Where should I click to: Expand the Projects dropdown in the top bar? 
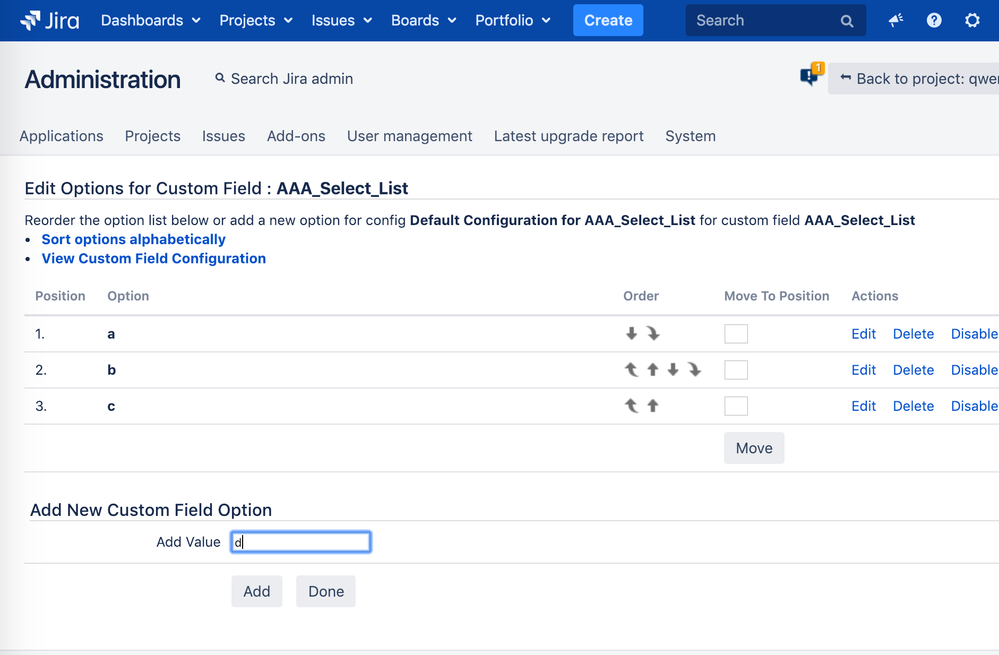click(x=256, y=20)
